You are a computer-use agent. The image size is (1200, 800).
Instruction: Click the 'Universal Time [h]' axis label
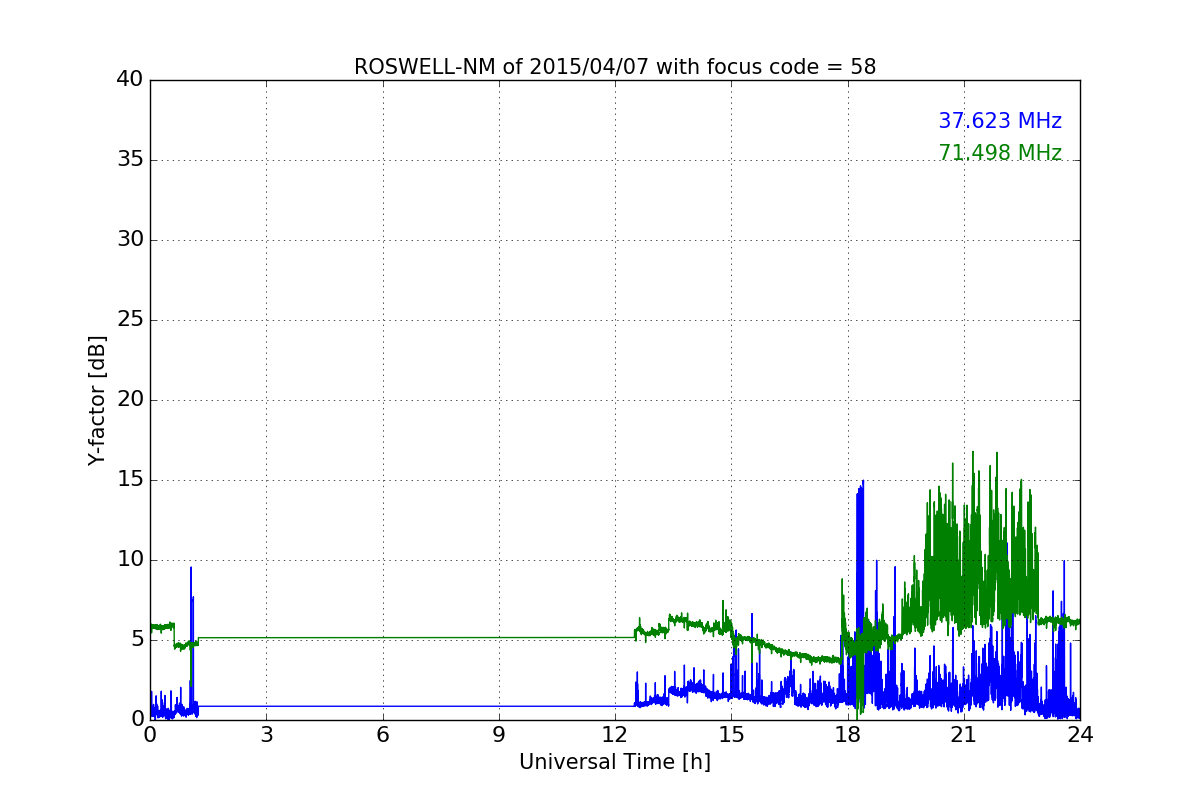point(615,762)
